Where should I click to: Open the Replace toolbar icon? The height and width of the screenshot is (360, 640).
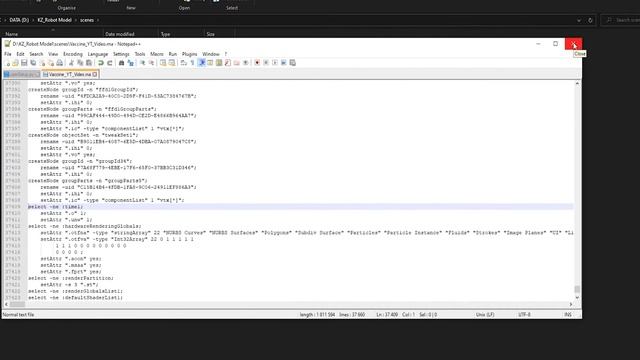(131, 63)
